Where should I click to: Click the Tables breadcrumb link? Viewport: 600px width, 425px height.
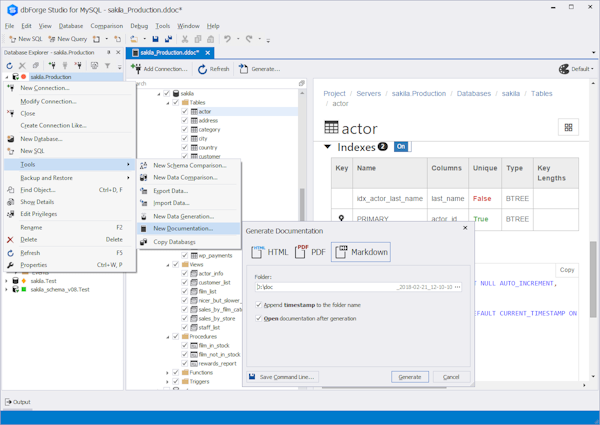(x=541, y=93)
